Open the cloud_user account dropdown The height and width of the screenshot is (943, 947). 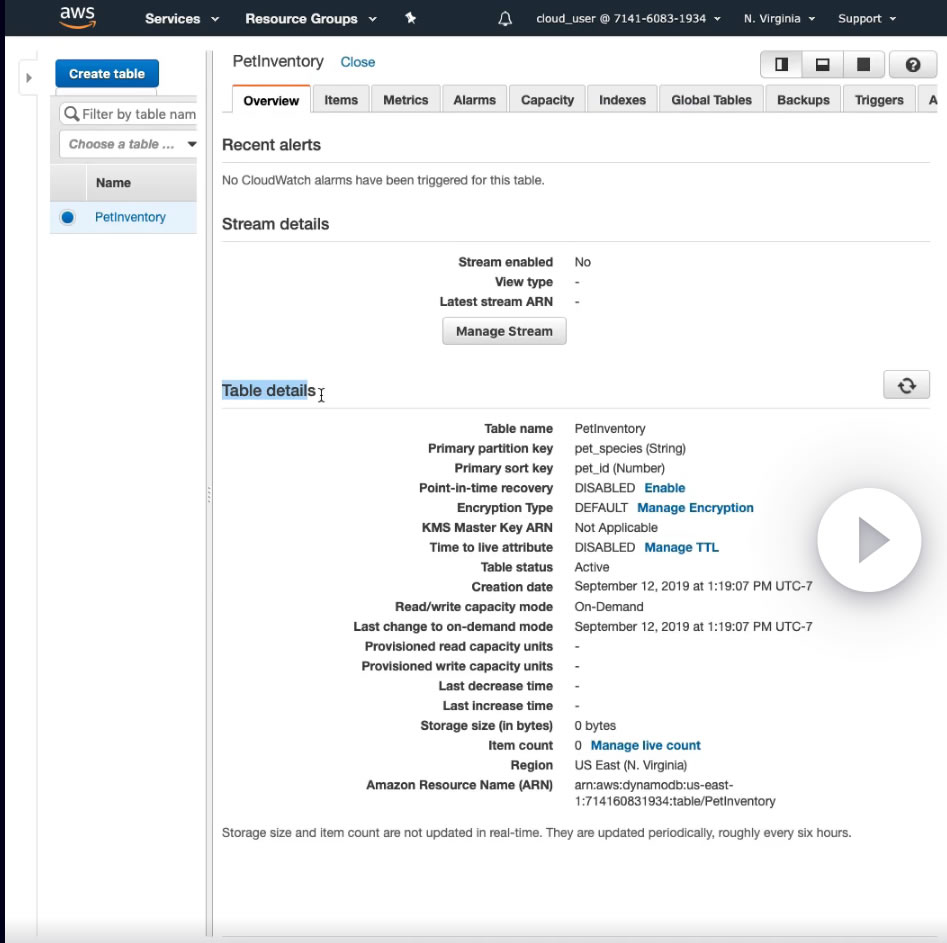point(628,19)
